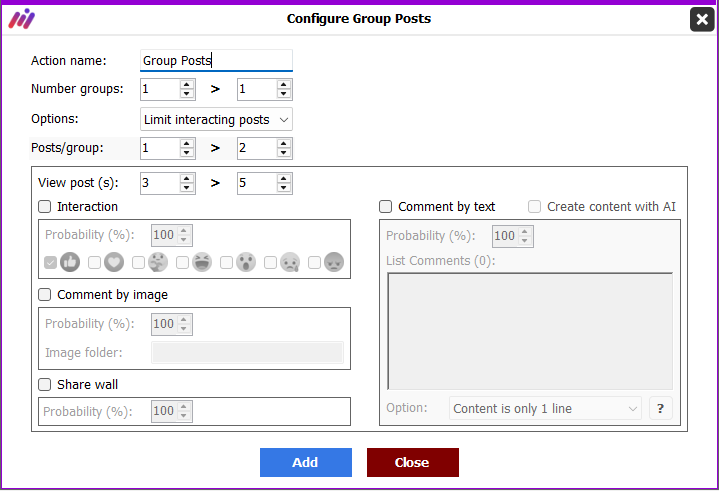Click the Sad crying reaction icon

pyautogui.click(x=290, y=262)
